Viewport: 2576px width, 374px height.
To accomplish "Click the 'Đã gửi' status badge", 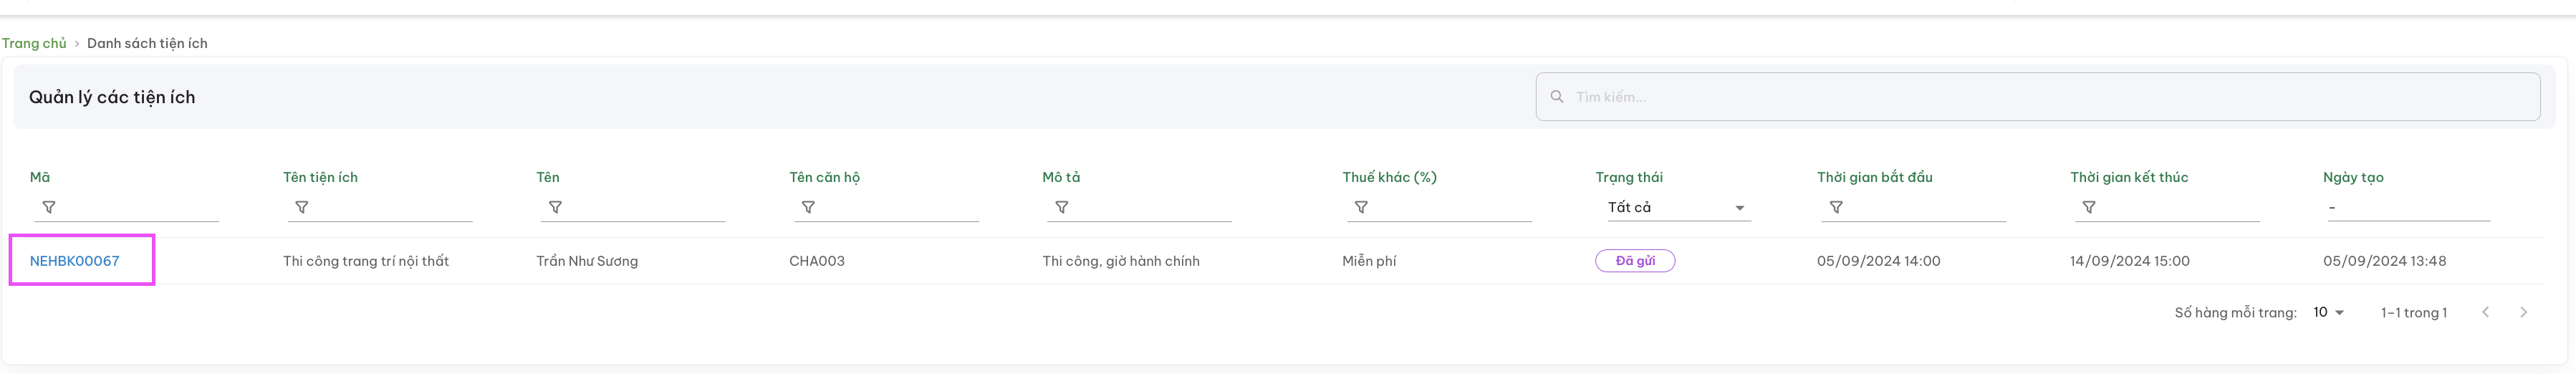I will [1635, 261].
